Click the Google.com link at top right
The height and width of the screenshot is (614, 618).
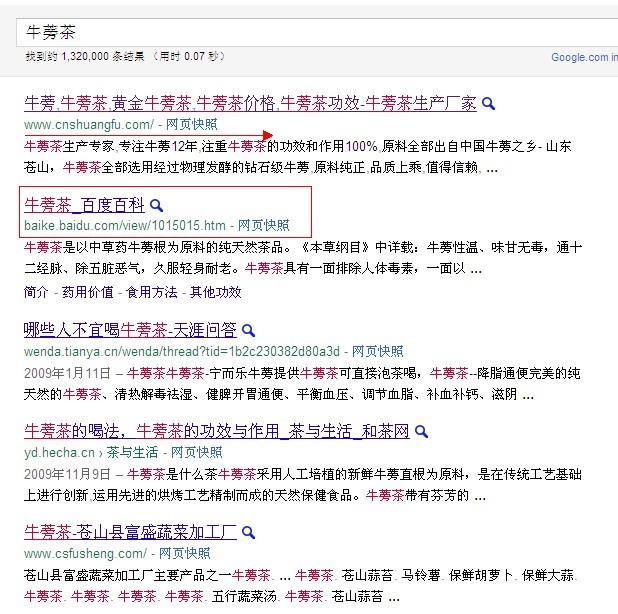[584, 58]
